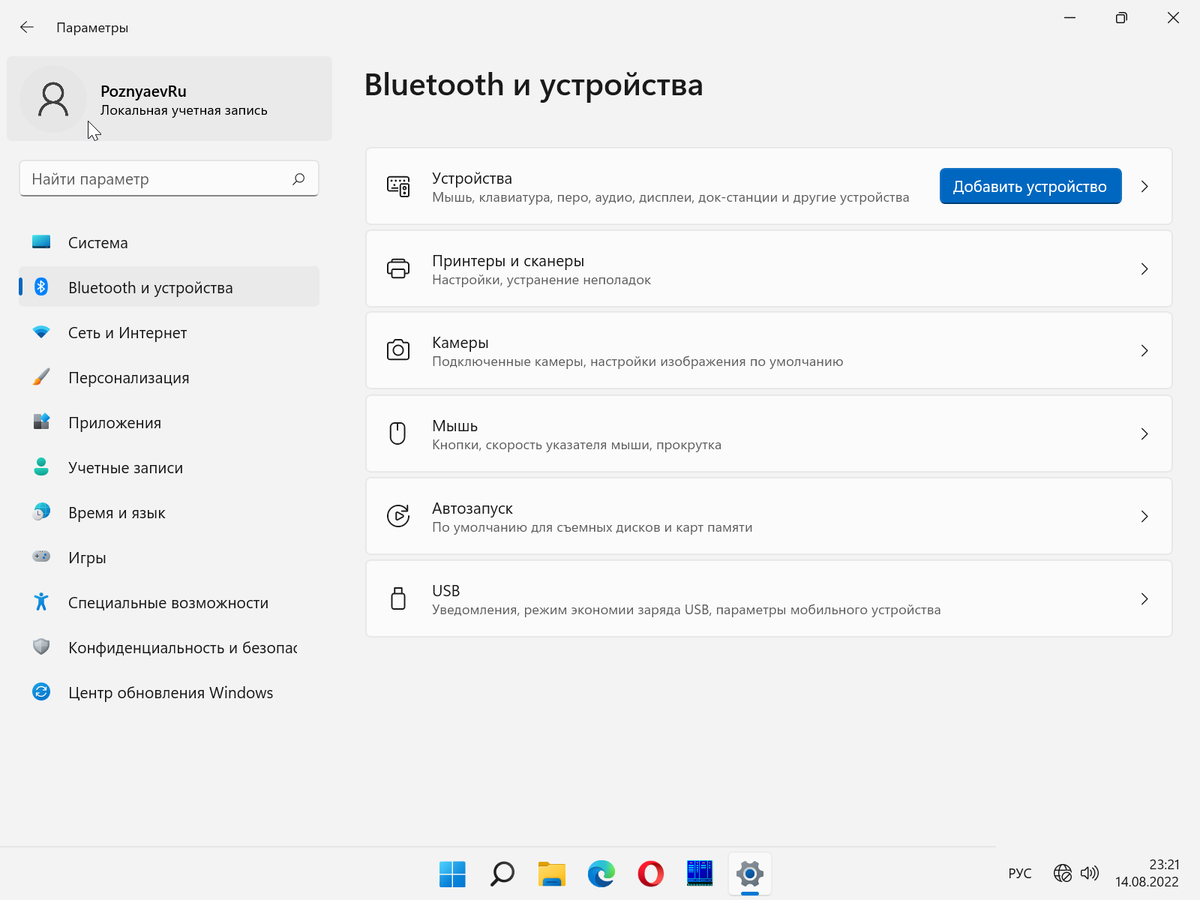Launch Microsoft Edge from taskbar
This screenshot has height=900, width=1200.
[x=601, y=874]
